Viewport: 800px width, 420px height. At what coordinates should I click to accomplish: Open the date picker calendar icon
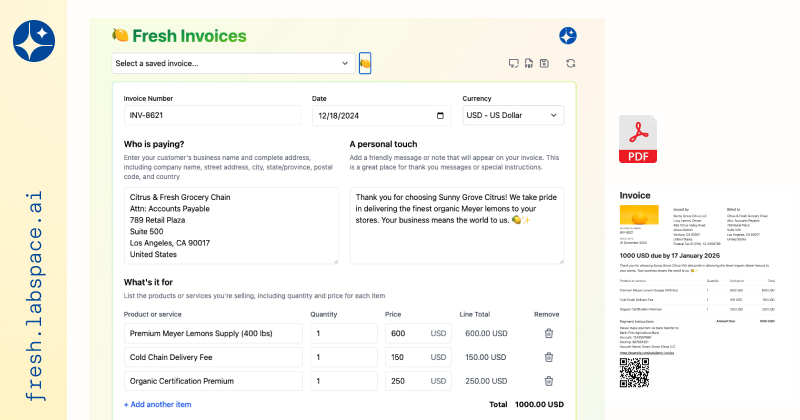[442, 115]
